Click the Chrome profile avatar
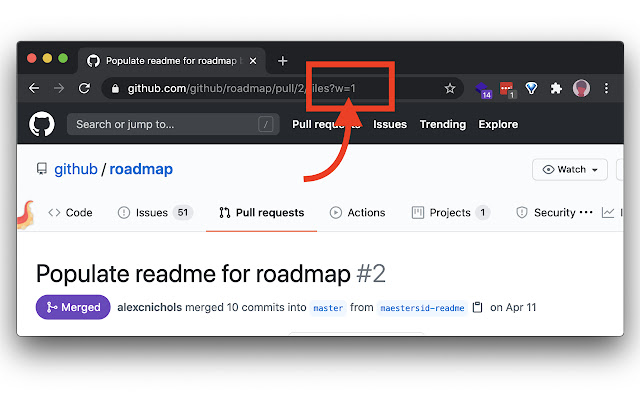The image size is (640, 400). pos(581,88)
